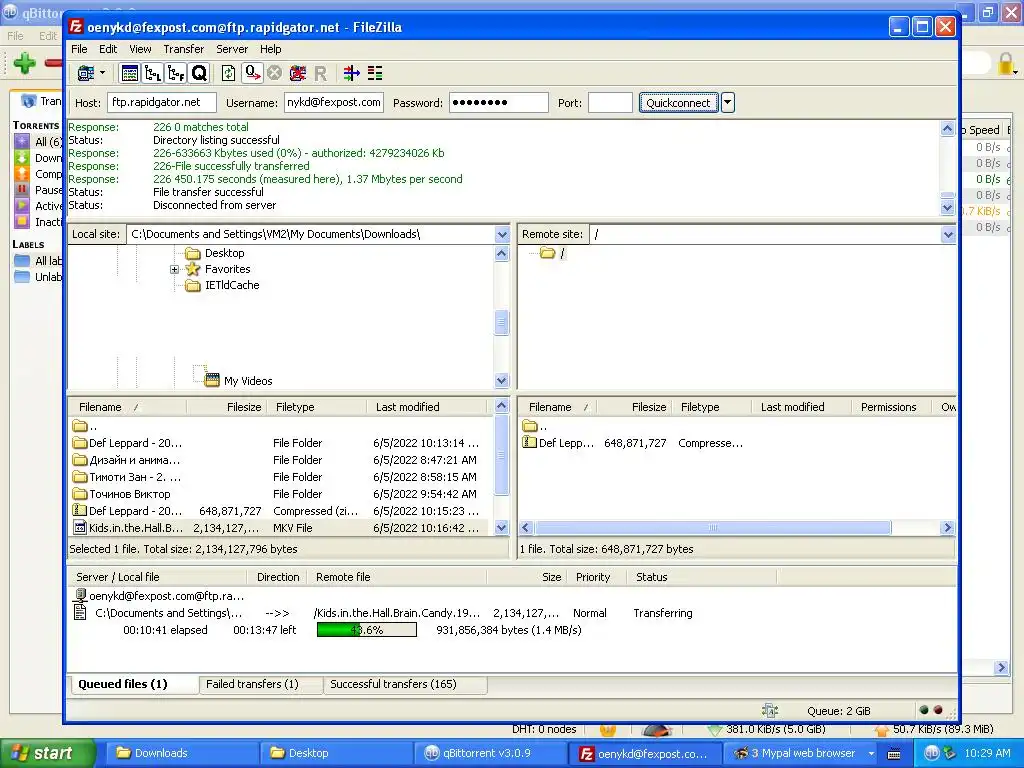Expand the Favorites tree node
Viewport: 1024px width, 768px height.
[174, 269]
